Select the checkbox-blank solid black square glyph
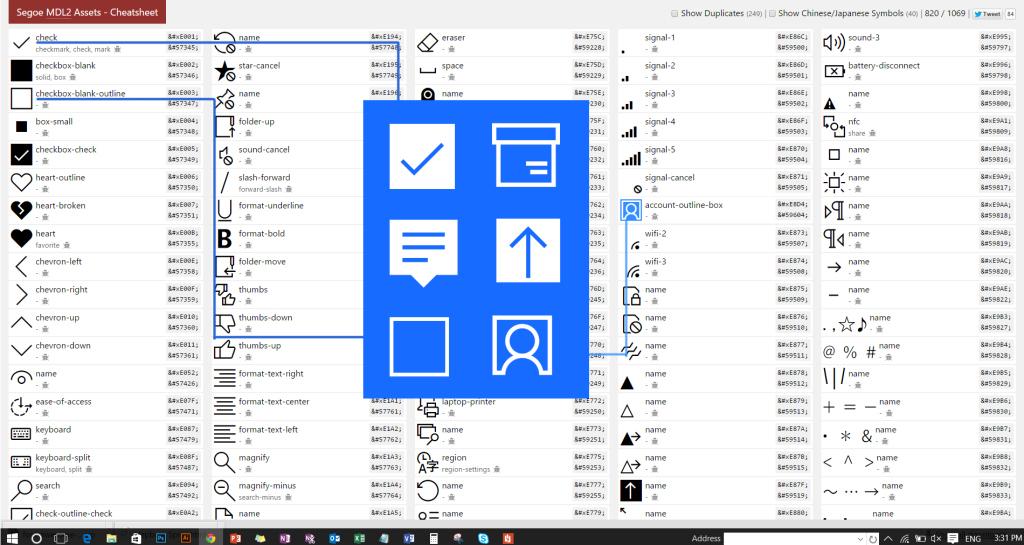The image size is (1024, 545). pos(21,70)
